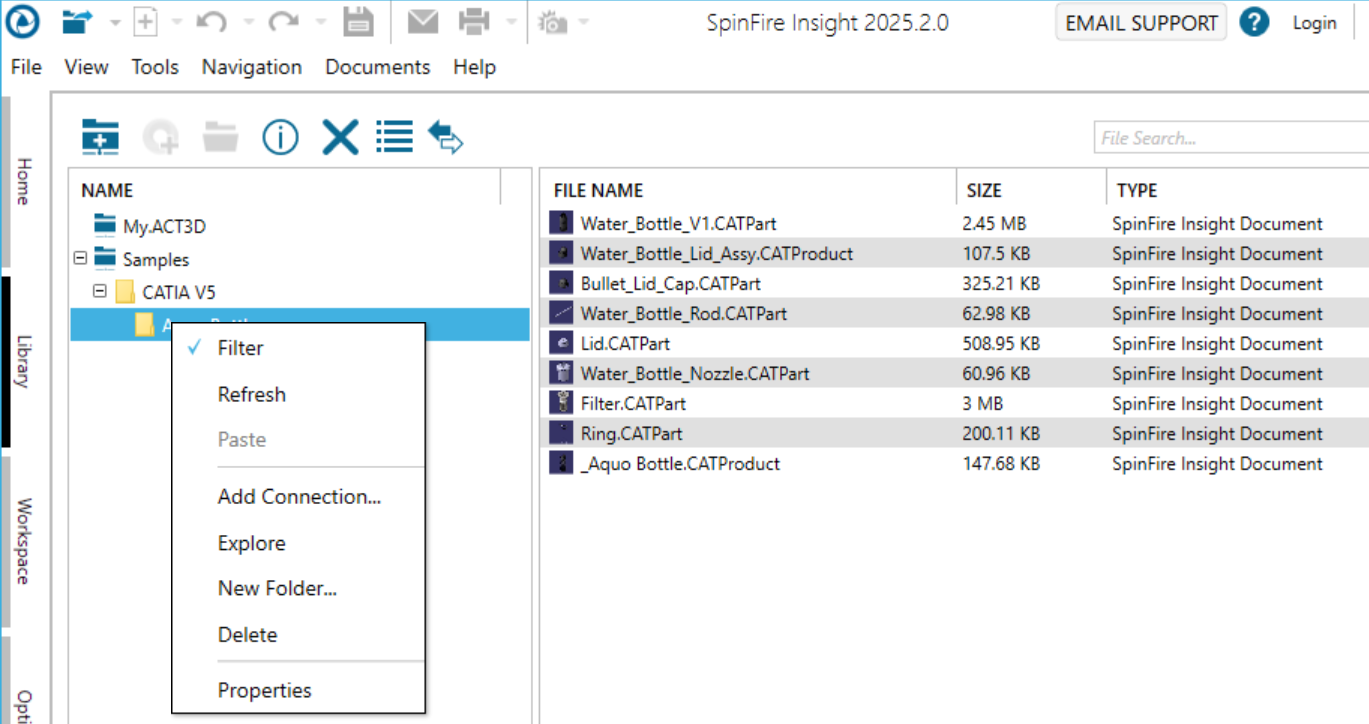Collapse the CATIA V5 folder node
This screenshot has height=724, width=1369.
pos(99,292)
